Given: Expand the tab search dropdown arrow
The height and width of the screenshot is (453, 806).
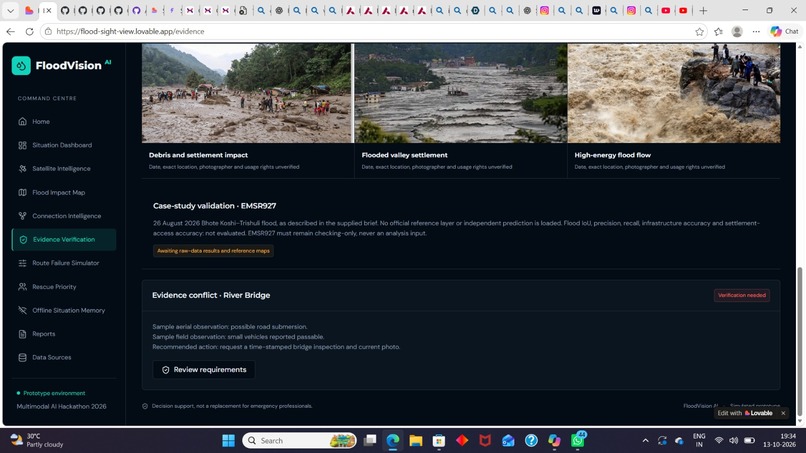Looking at the screenshot, I should [10, 10].
